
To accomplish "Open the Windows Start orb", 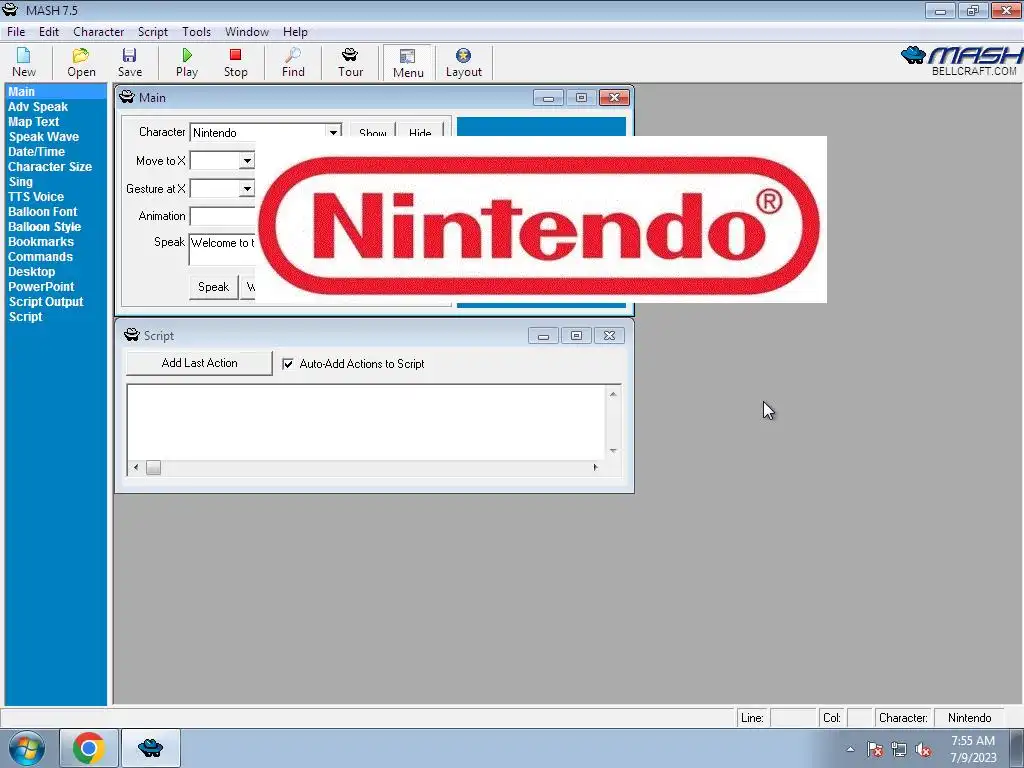I will [x=27, y=748].
